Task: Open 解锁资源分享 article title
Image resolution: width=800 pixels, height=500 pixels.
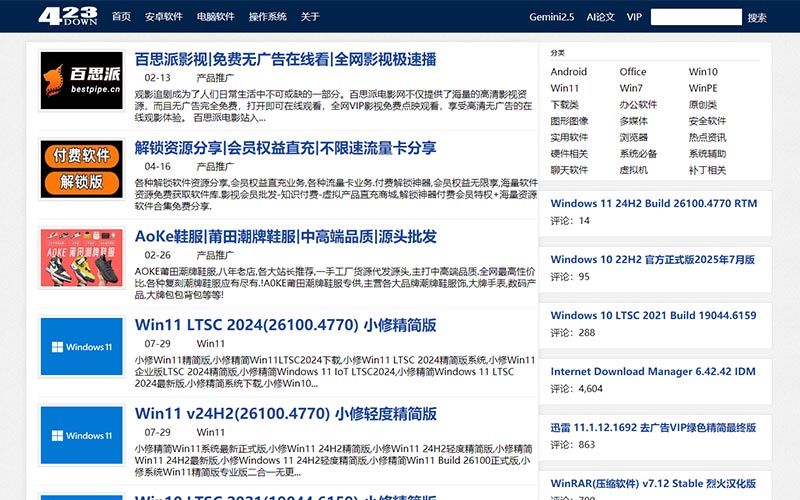Action: (286, 148)
